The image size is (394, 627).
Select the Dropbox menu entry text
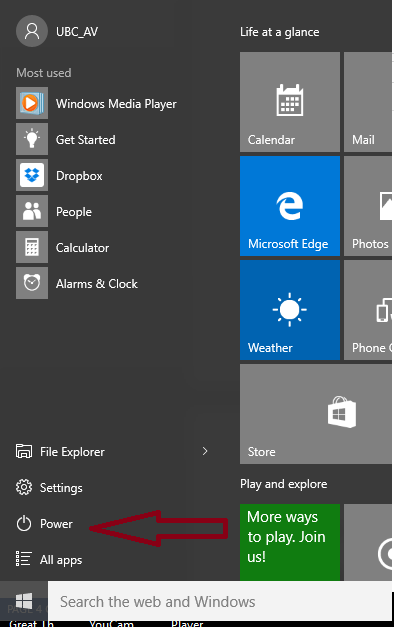[x=79, y=176]
